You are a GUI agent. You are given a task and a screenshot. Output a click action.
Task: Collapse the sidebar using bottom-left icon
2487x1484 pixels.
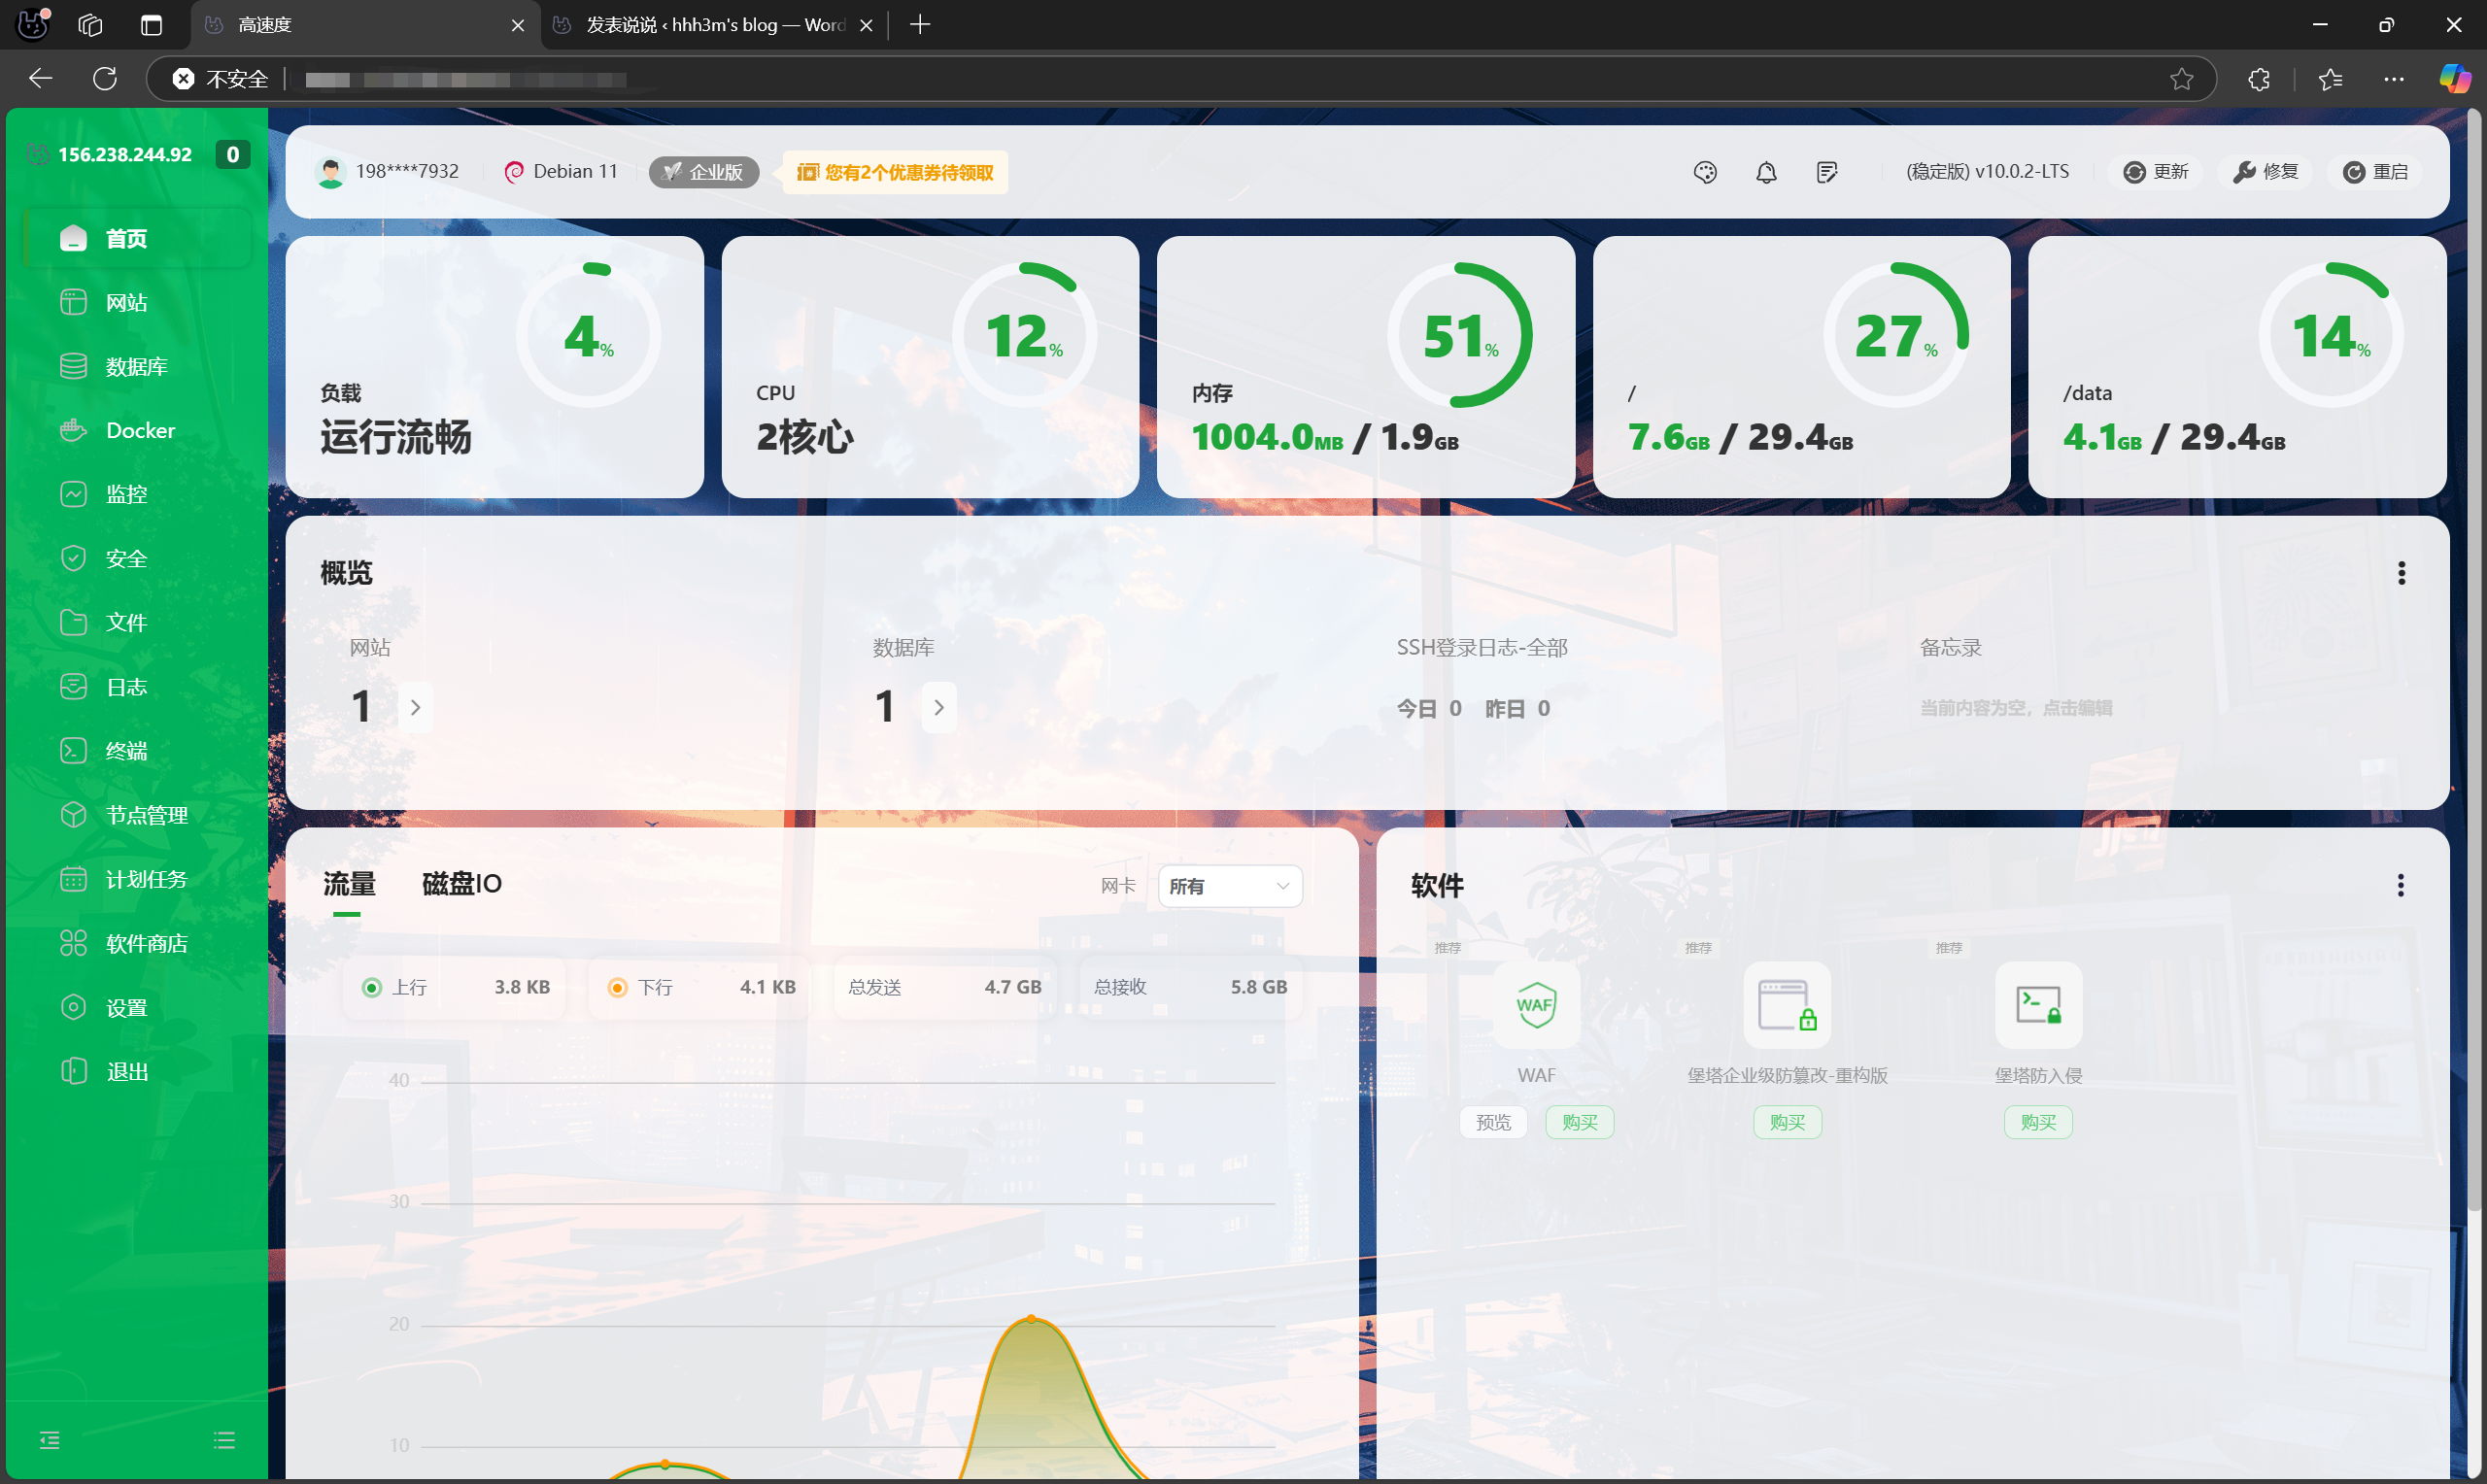click(49, 1440)
